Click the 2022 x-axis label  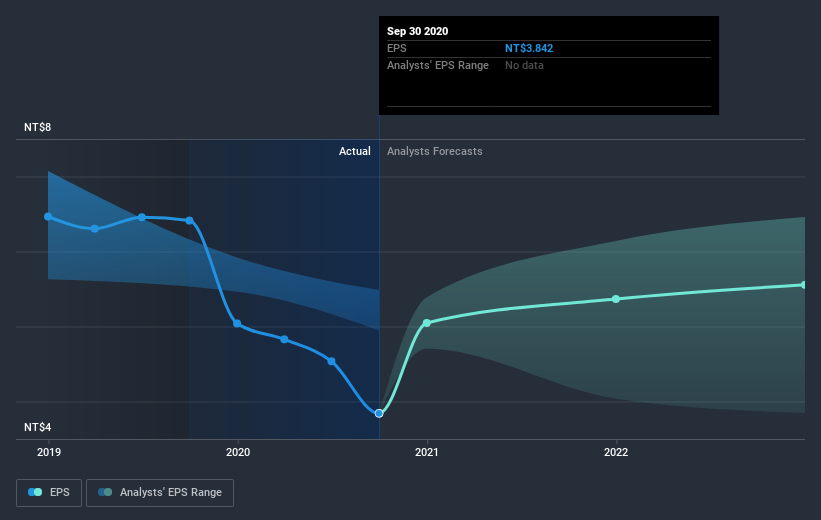[x=616, y=452]
